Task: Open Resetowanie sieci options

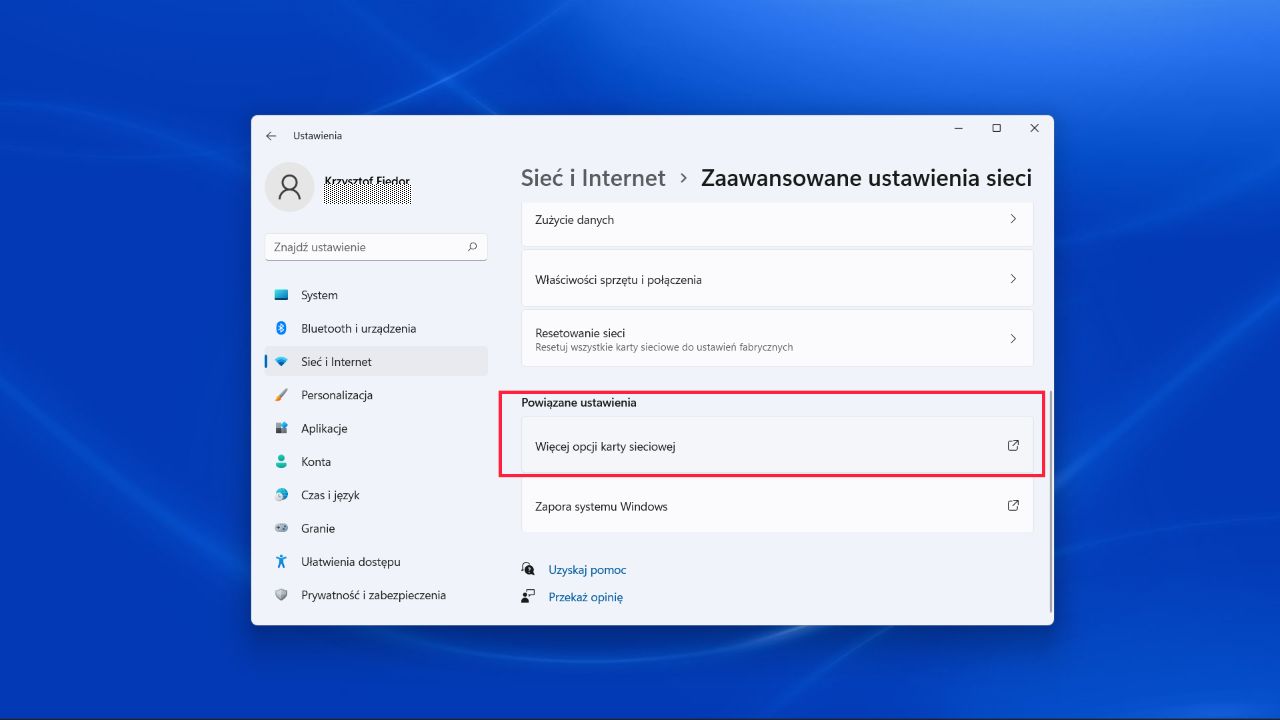Action: pyautogui.click(x=777, y=338)
